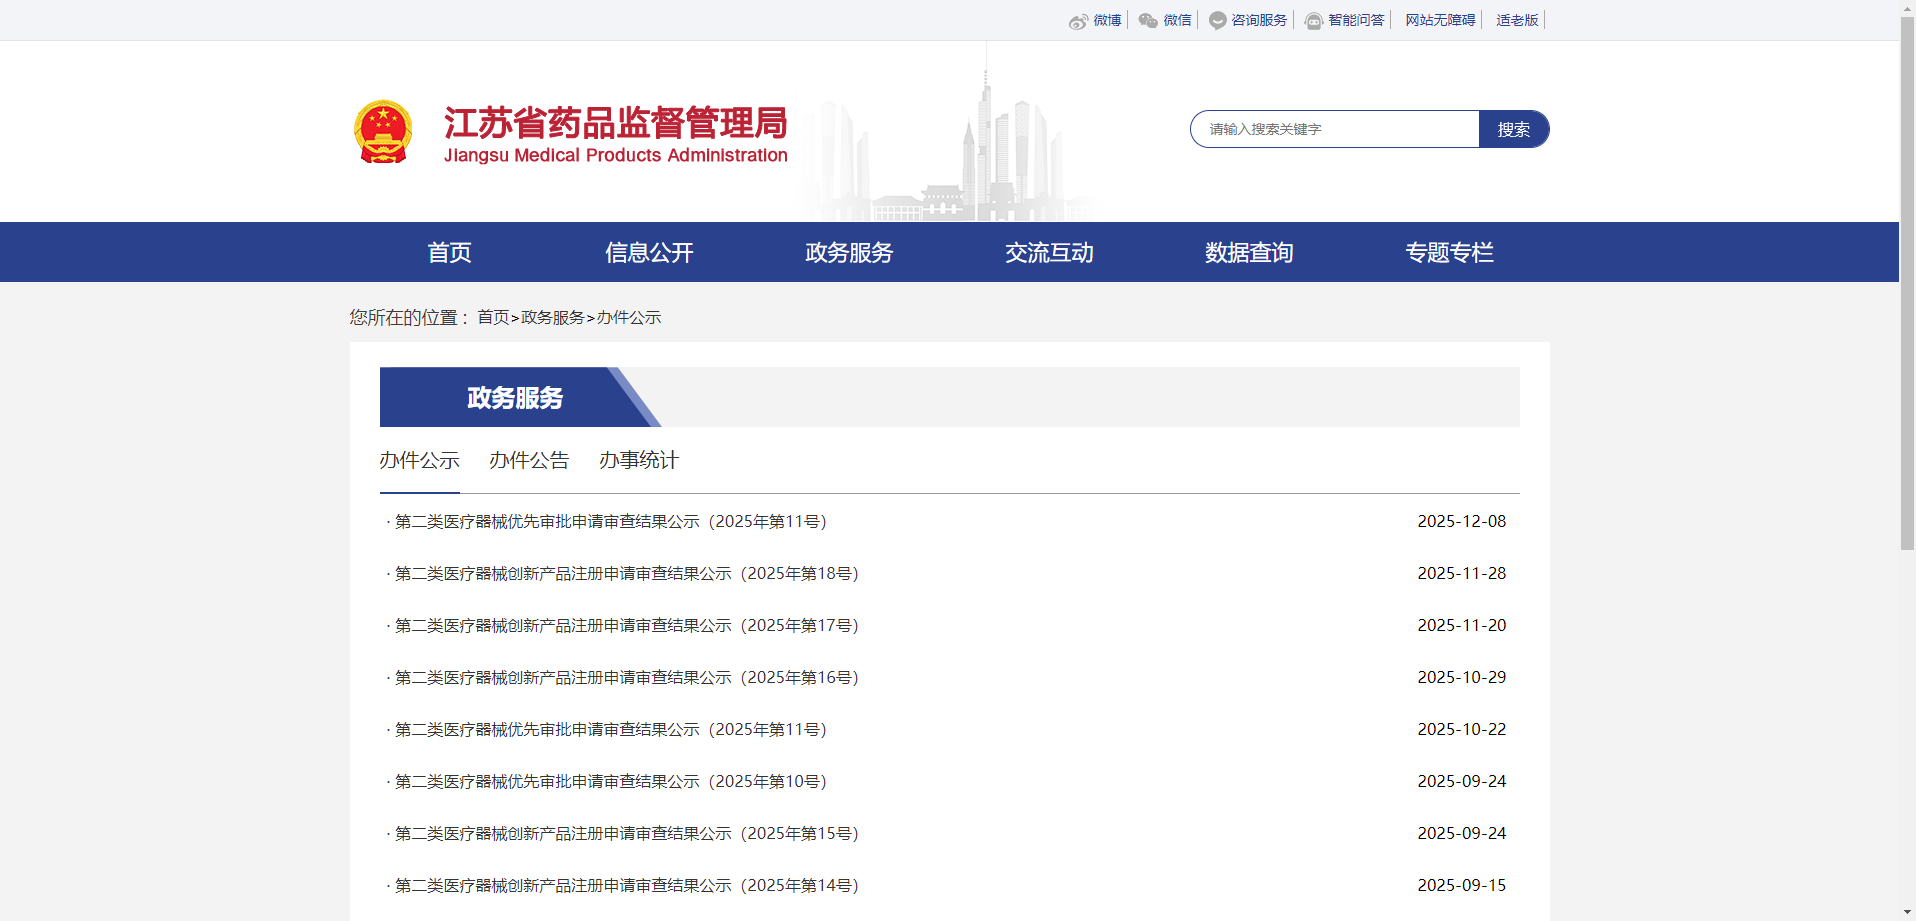This screenshot has width=1916, height=921.
Task: Go to 首页 in the navigation bar
Action: tap(450, 252)
